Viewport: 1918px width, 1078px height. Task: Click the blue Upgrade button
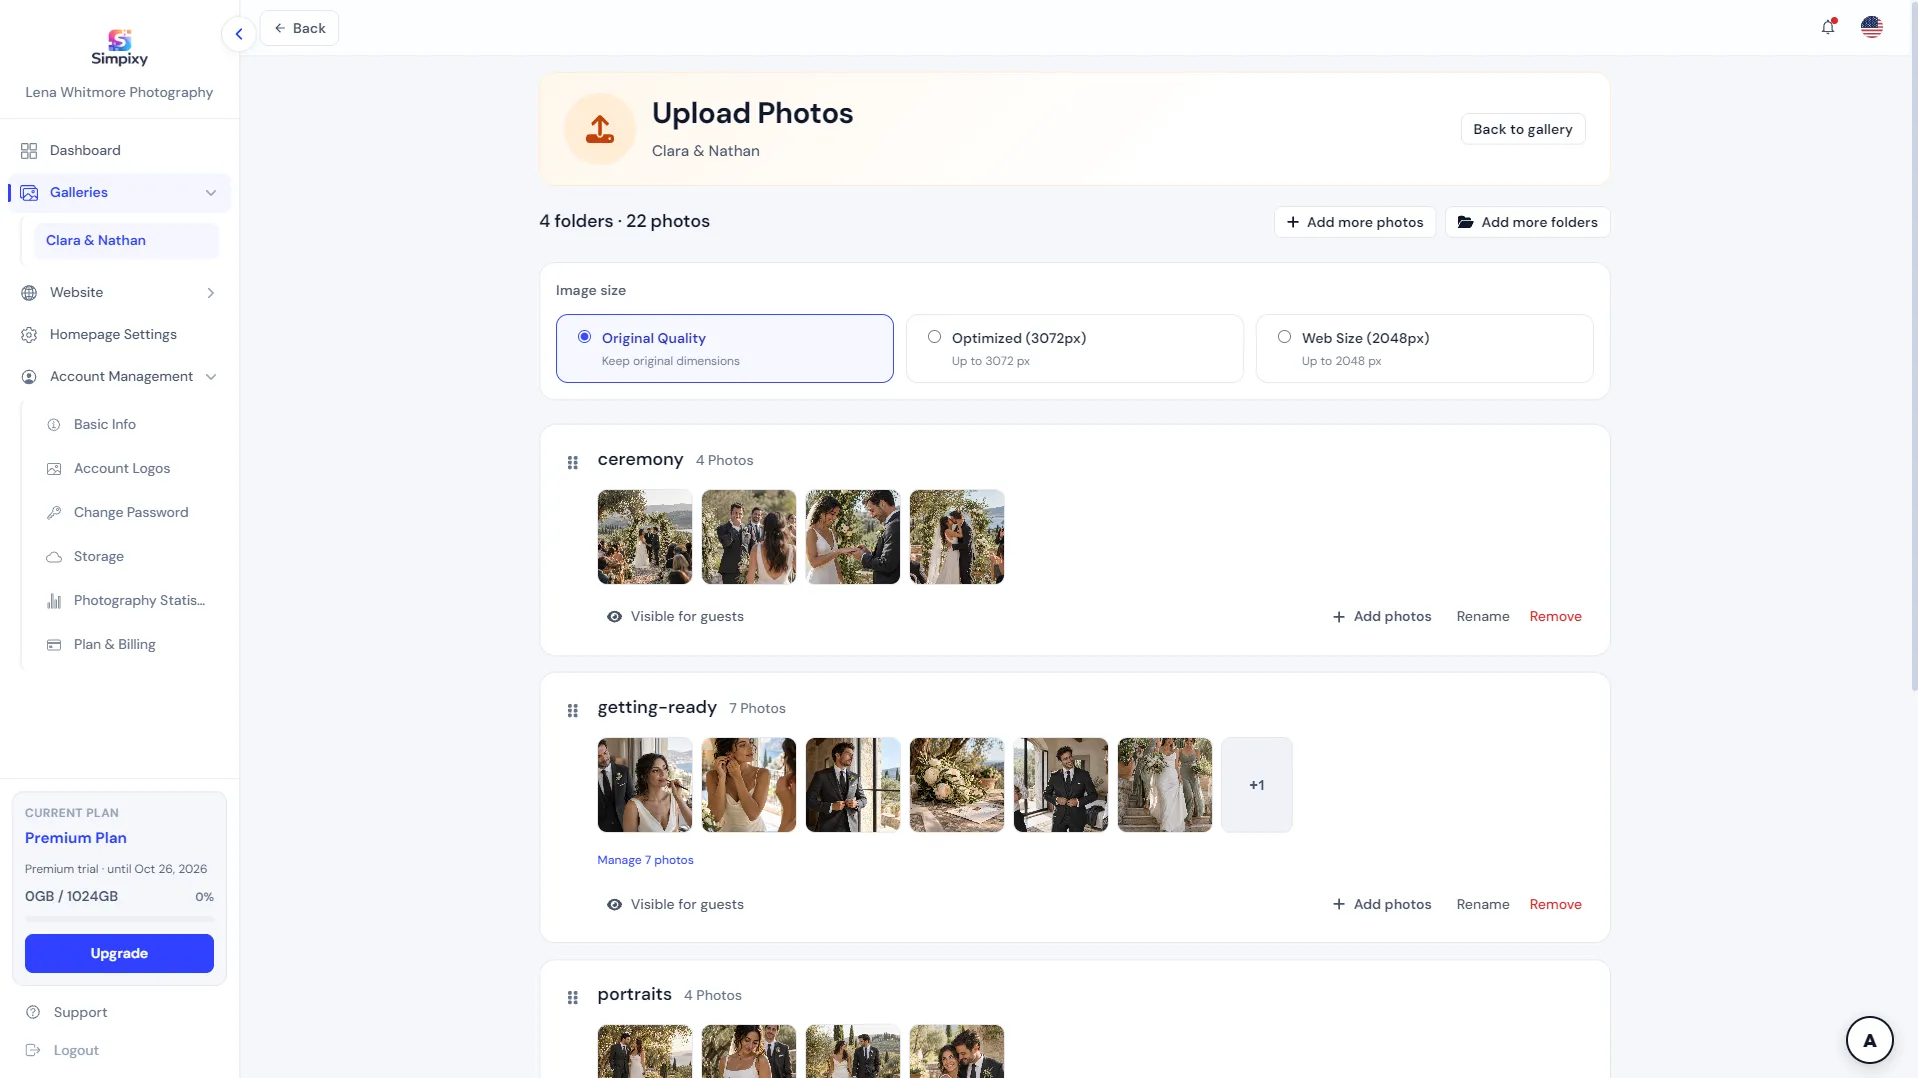point(119,953)
